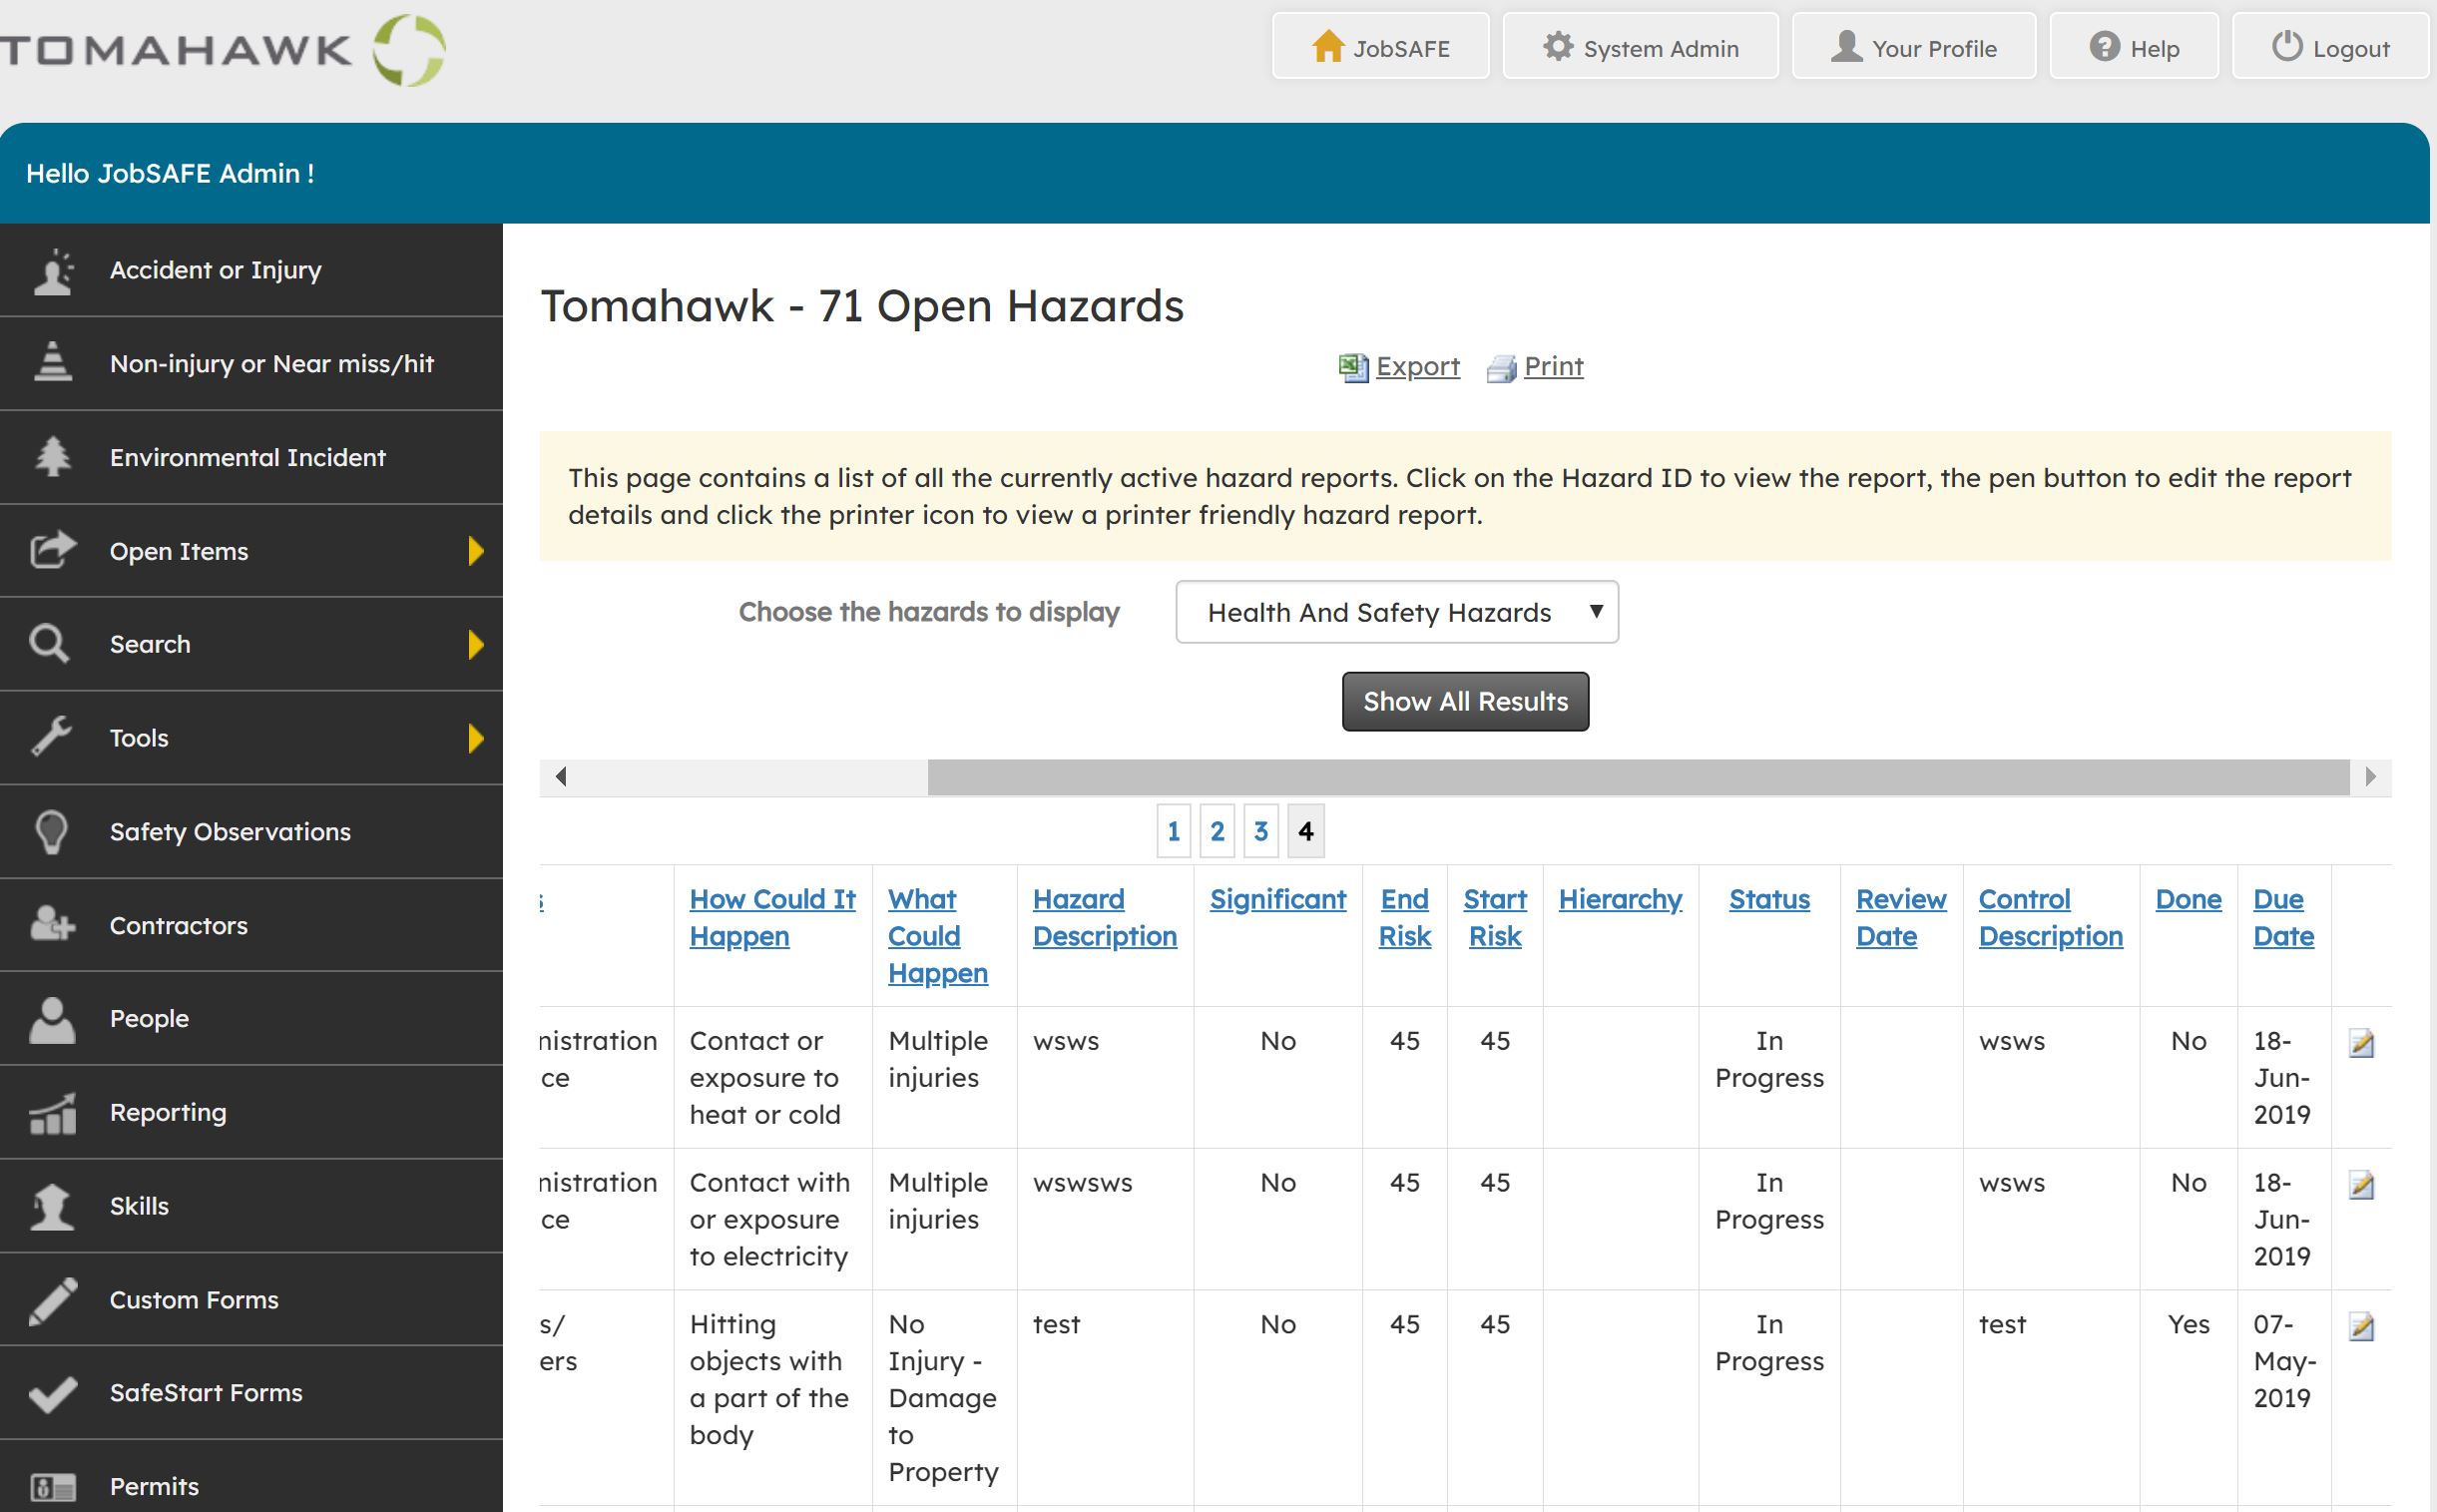Open Environmental Incident menu item

click(x=251, y=457)
